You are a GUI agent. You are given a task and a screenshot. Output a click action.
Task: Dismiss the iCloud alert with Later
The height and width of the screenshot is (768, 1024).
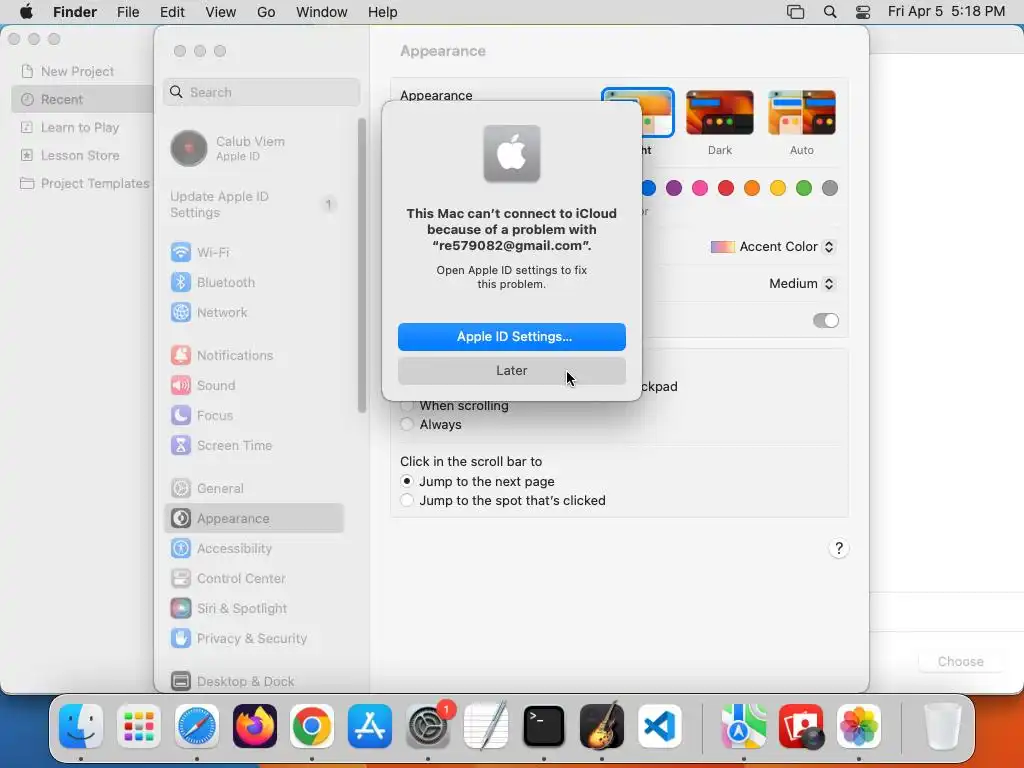pos(512,371)
